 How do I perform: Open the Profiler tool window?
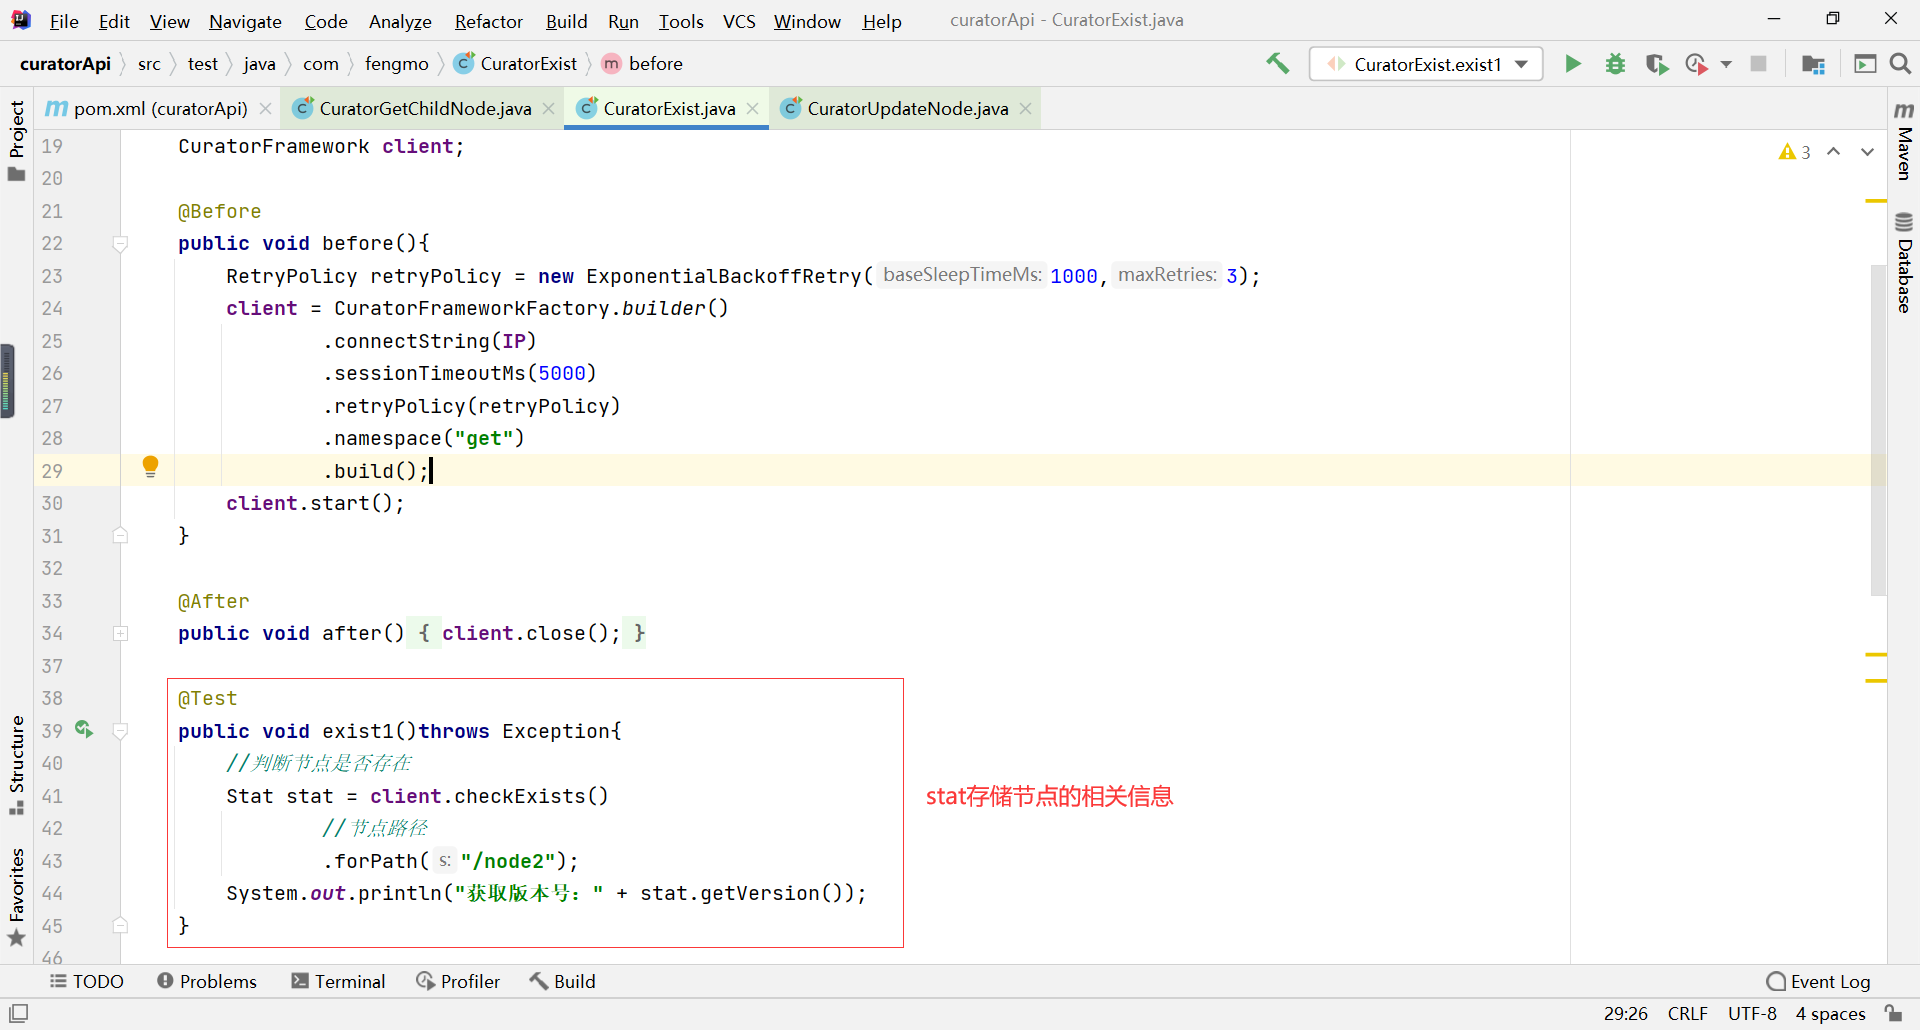coord(458,981)
